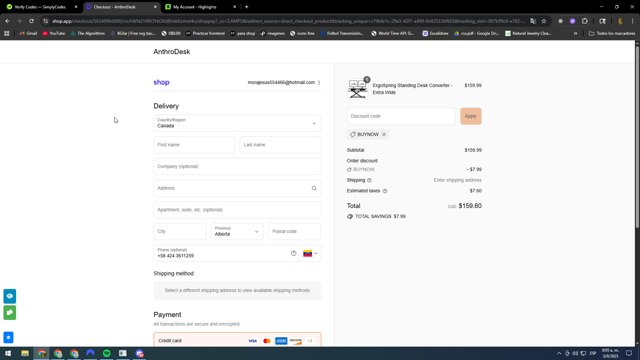Close the Verify Codes tab
This screenshot has width=640, height=360.
(x=76, y=7)
